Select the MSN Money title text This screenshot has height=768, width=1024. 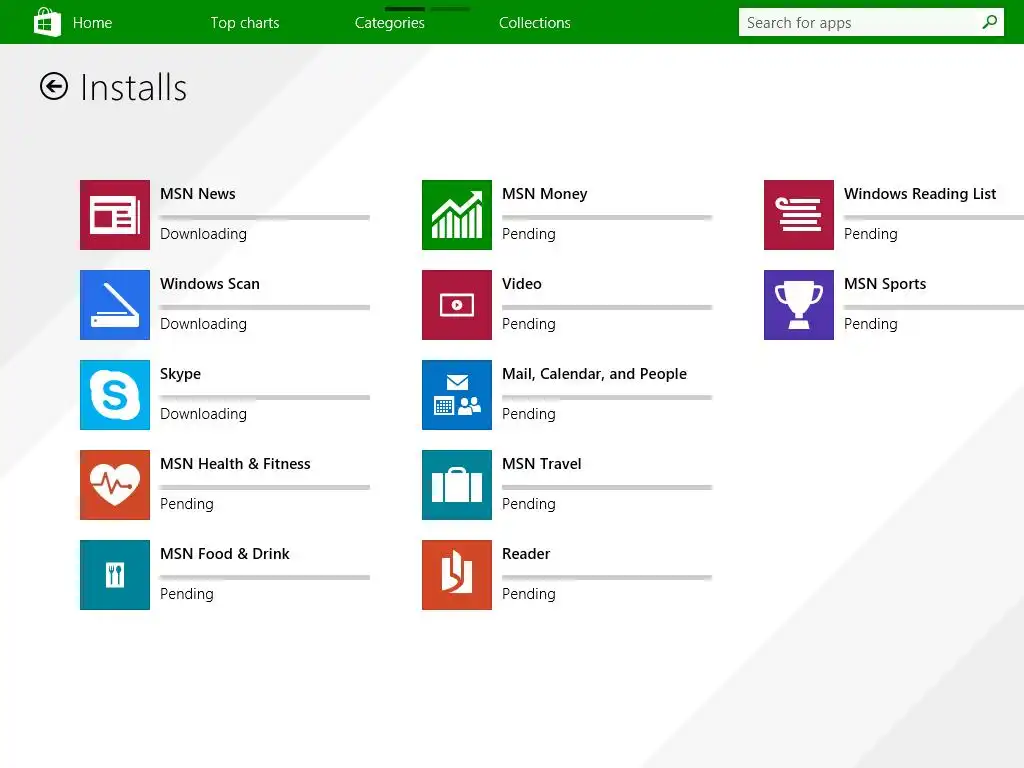[x=545, y=194]
